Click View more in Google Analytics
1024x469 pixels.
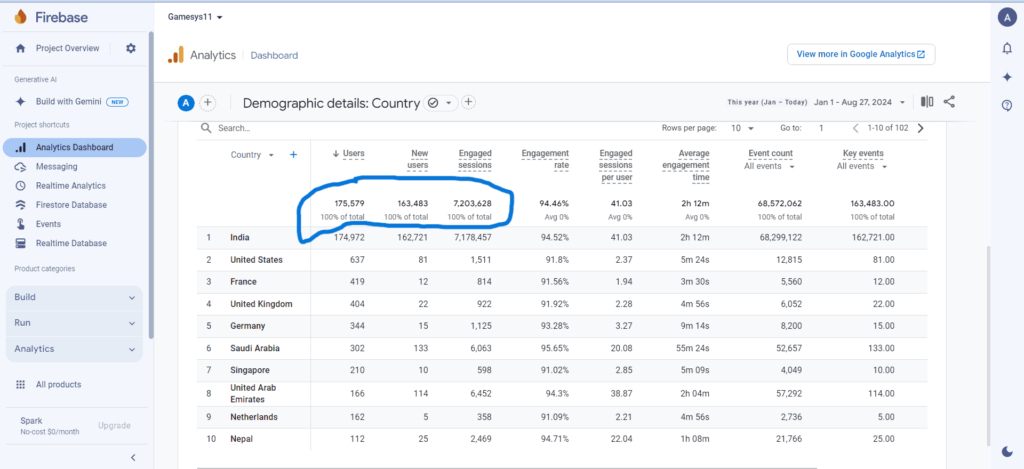(860, 54)
